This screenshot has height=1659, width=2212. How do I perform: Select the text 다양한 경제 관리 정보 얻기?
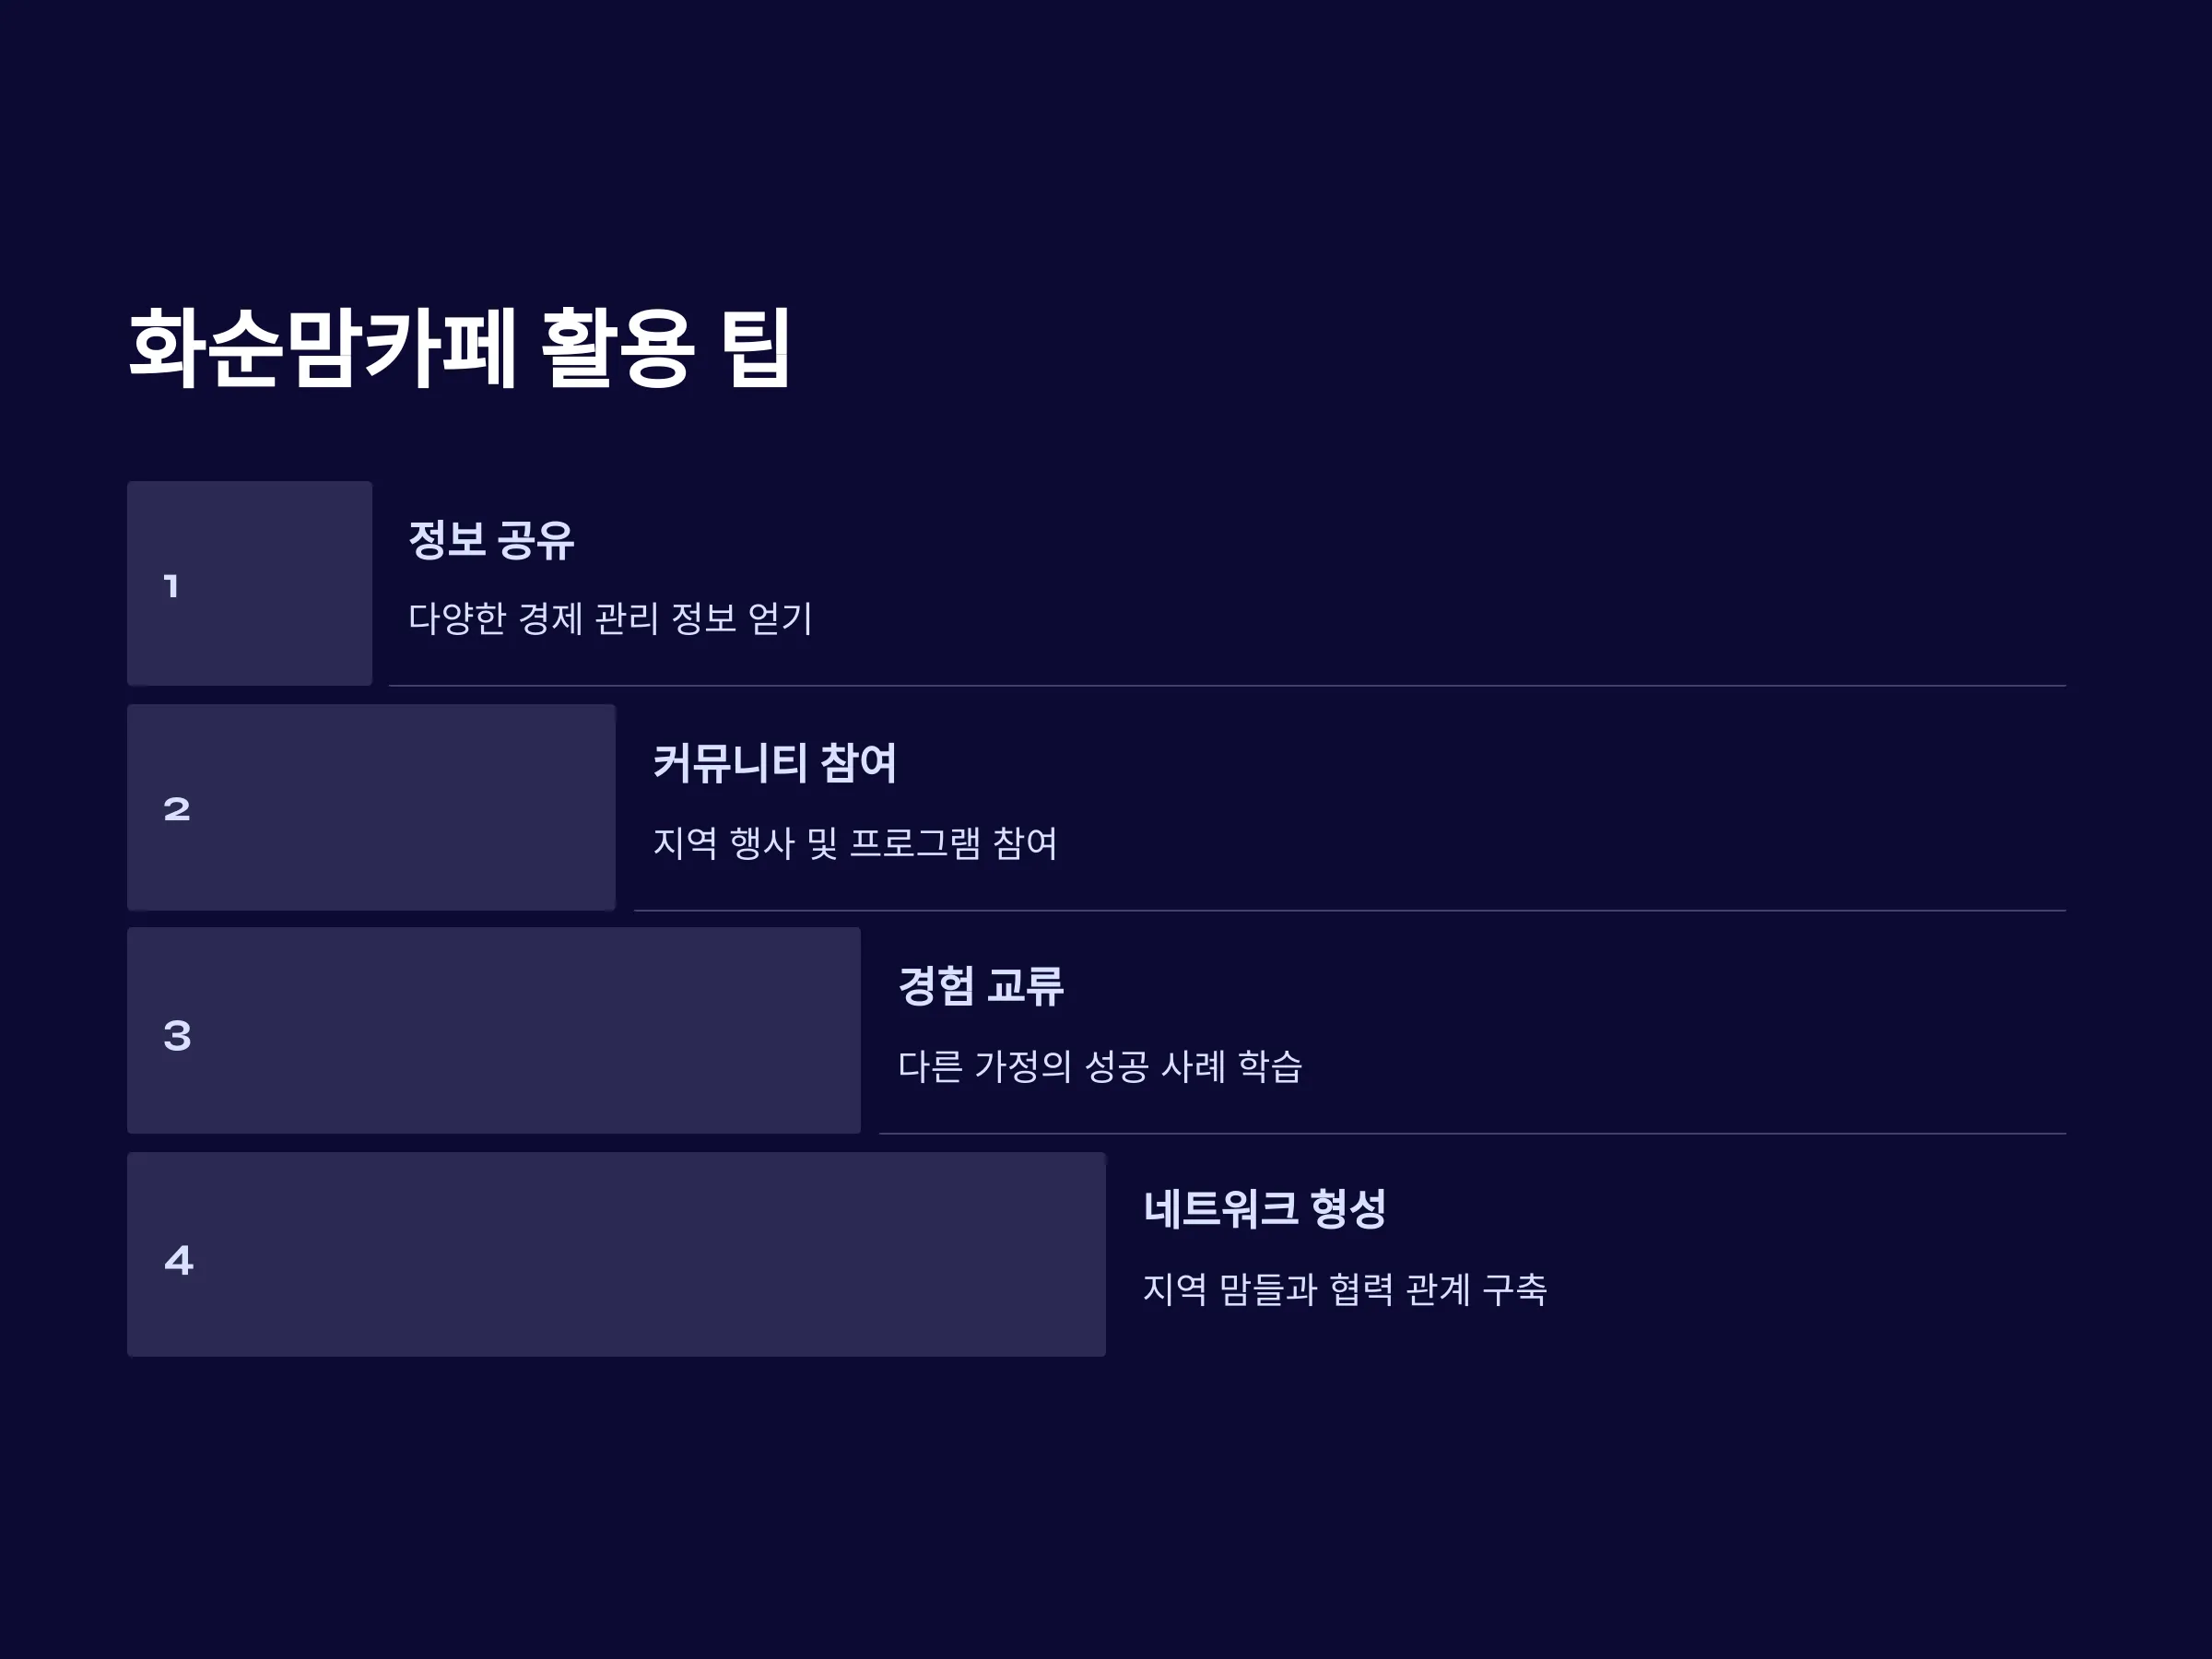point(610,618)
